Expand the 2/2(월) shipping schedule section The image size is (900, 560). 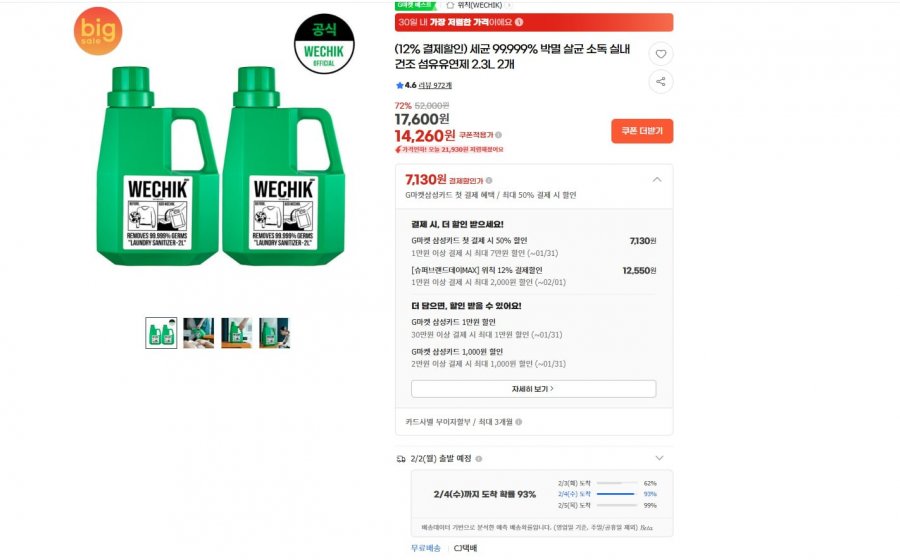[657, 458]
